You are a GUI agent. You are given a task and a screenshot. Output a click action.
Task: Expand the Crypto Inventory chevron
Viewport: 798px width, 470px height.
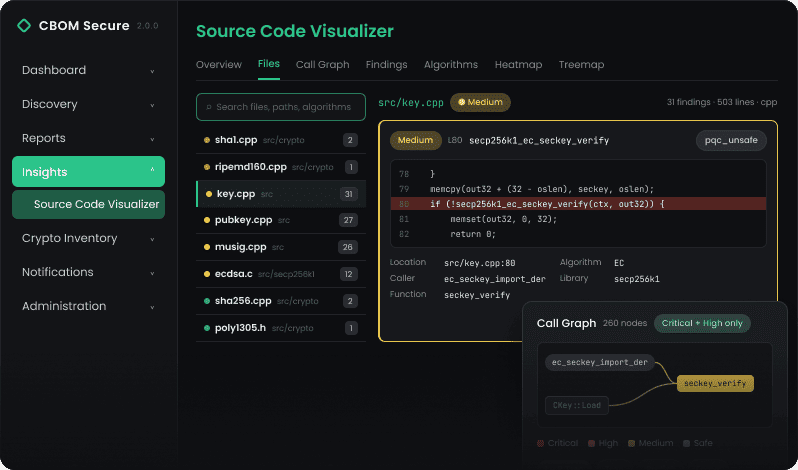pos(152,239)
